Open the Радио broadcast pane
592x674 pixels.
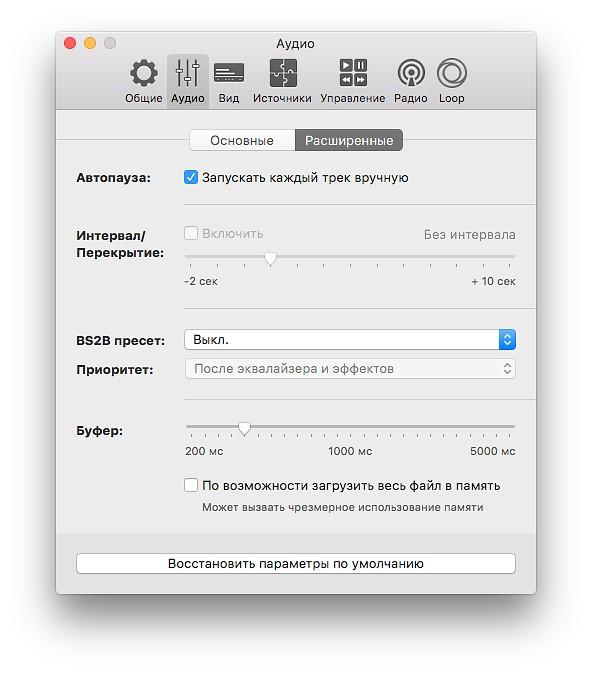click(411, 81)
